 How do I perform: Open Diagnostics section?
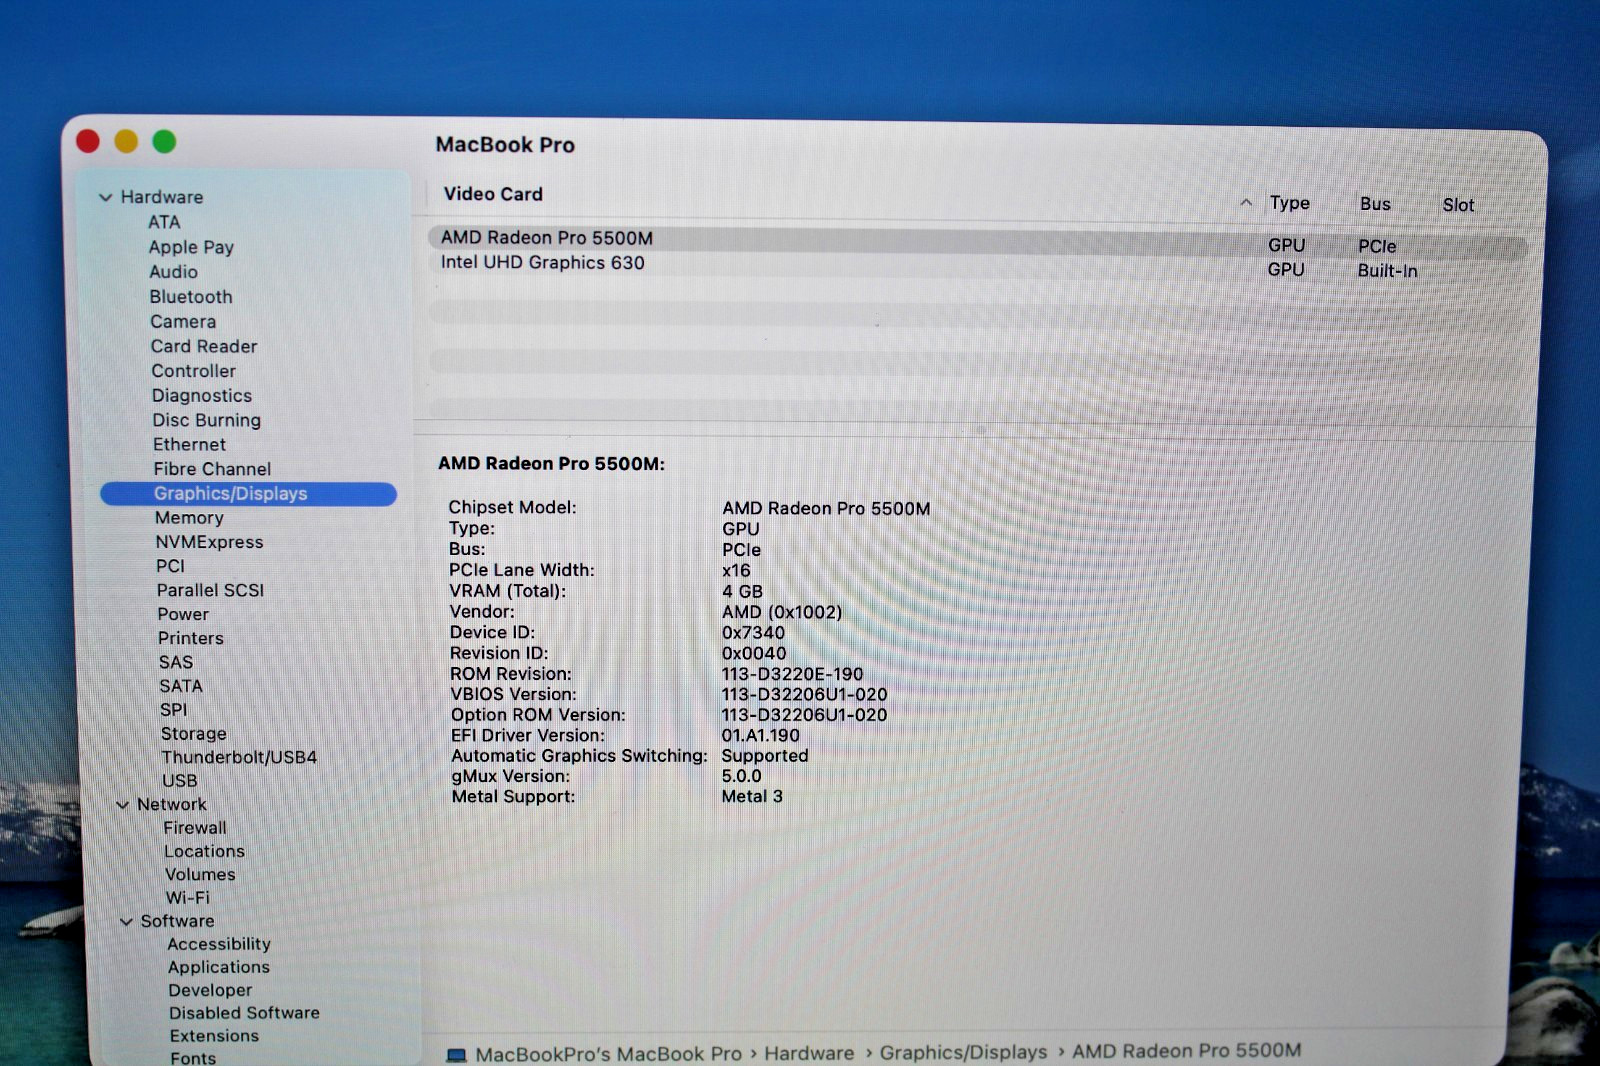(x=202, y=396)
